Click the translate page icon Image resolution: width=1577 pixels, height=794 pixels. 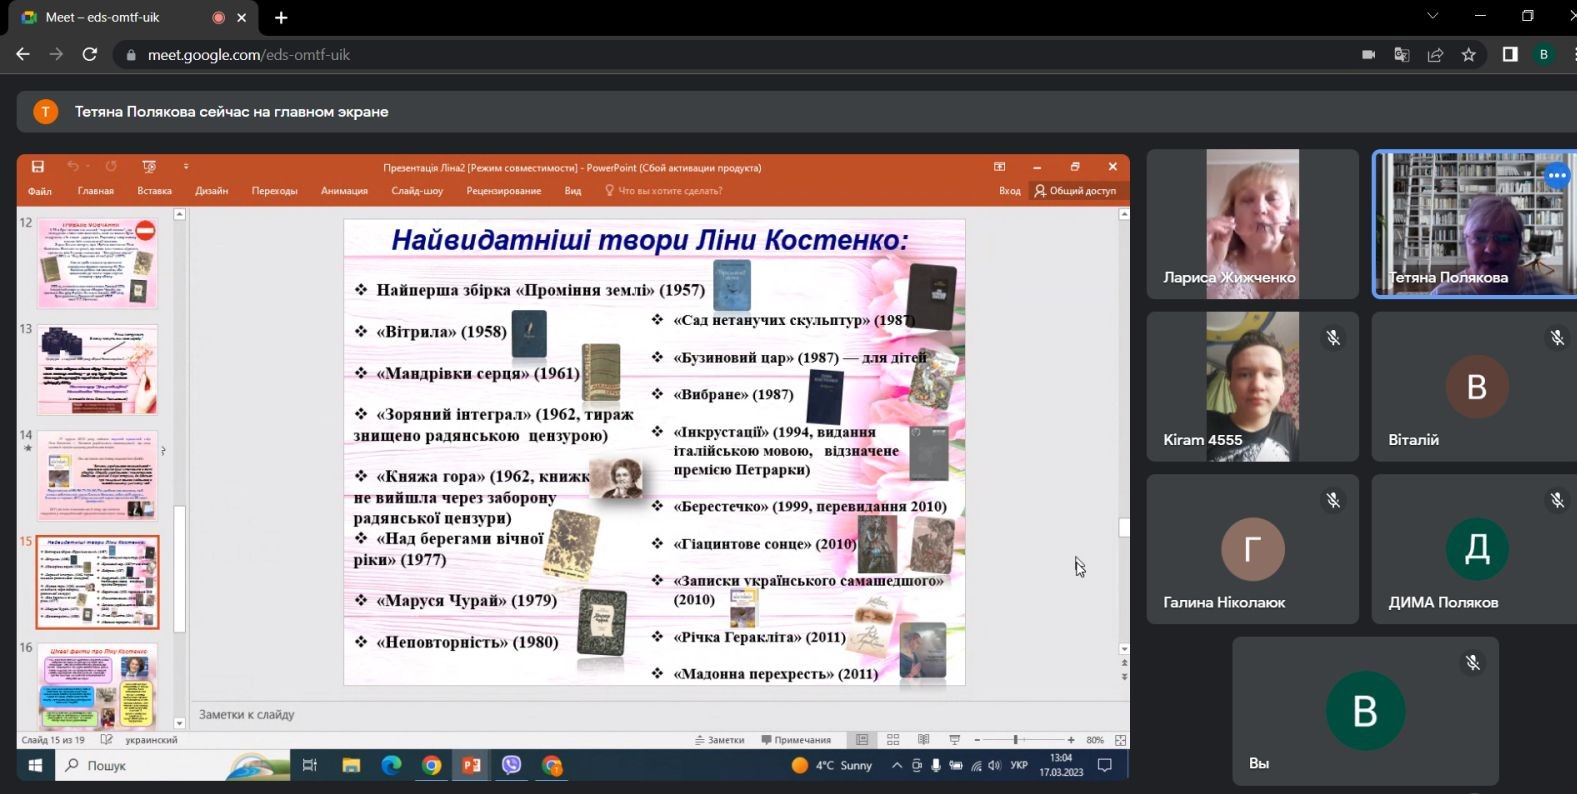[1401, 55]
